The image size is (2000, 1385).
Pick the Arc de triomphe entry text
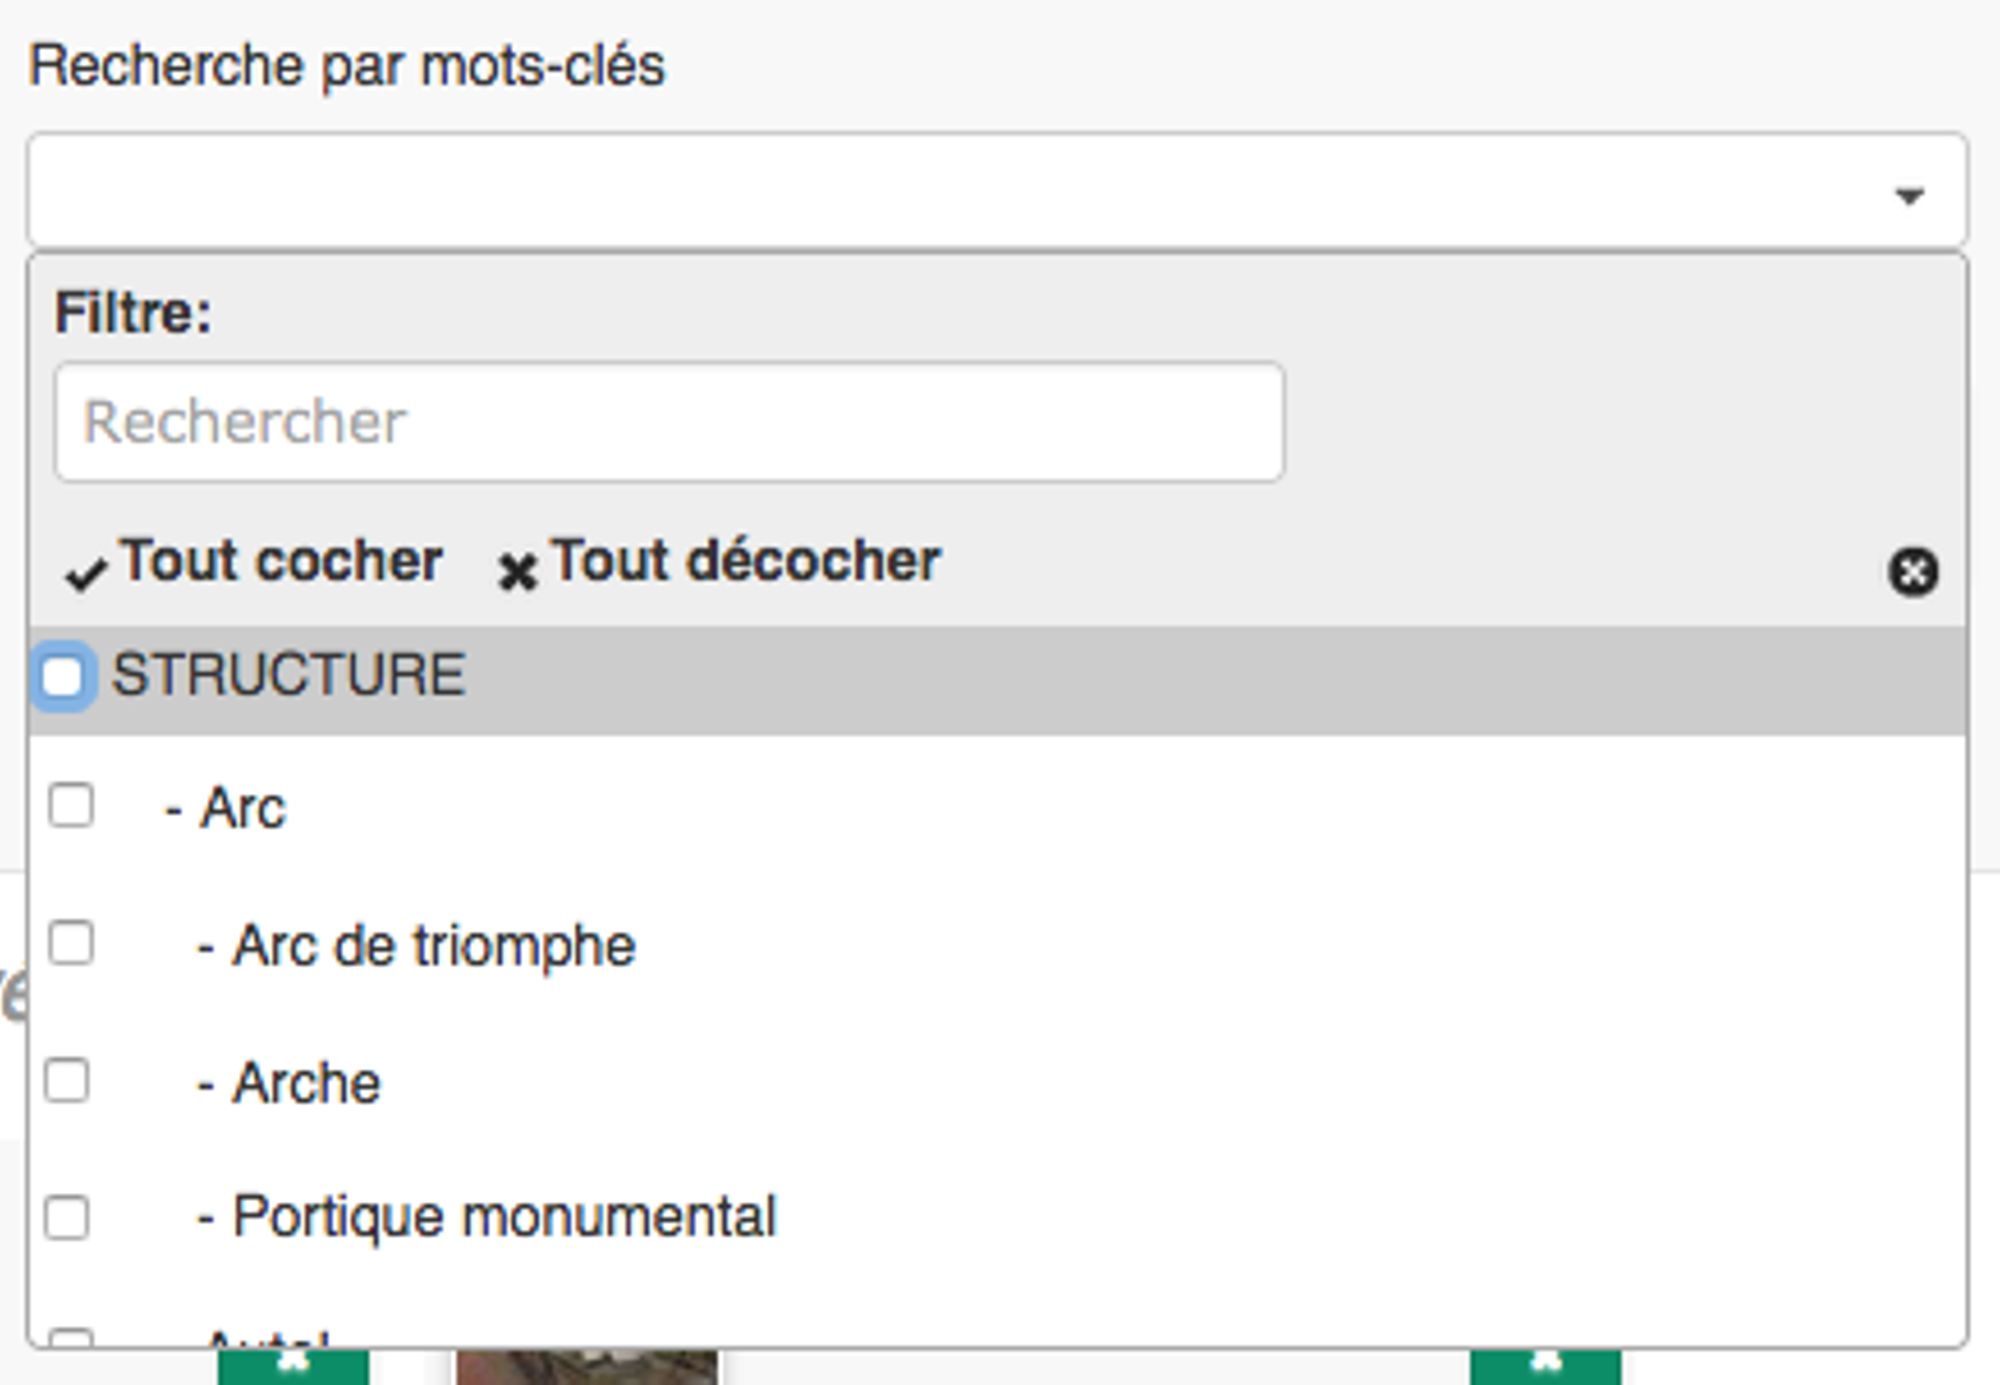(x=433, y=946)
